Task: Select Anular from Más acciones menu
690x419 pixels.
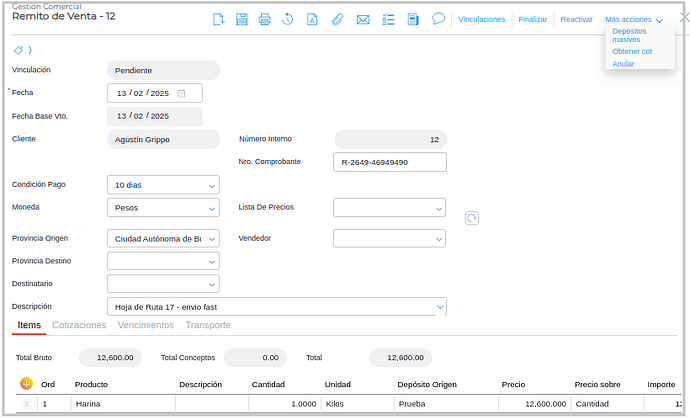Action: tap(623, 64)
